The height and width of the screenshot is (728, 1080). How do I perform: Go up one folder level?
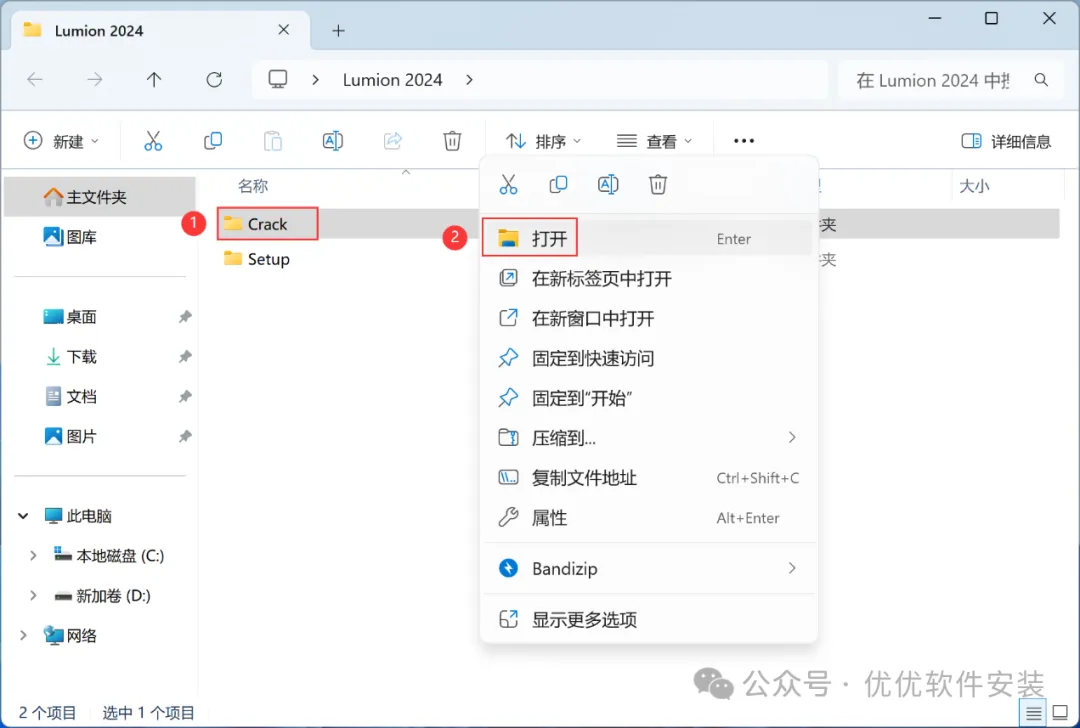point(154,80)
